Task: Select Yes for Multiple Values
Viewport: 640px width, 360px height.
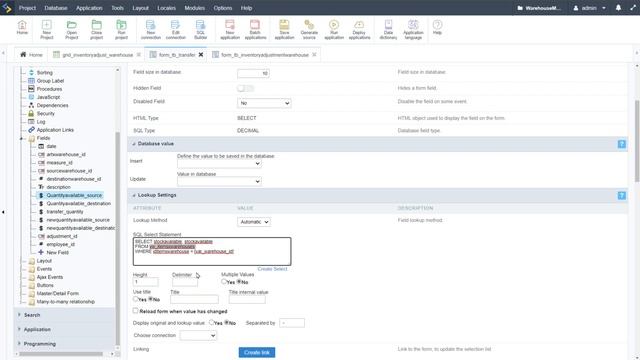Action: pos(224,282)
